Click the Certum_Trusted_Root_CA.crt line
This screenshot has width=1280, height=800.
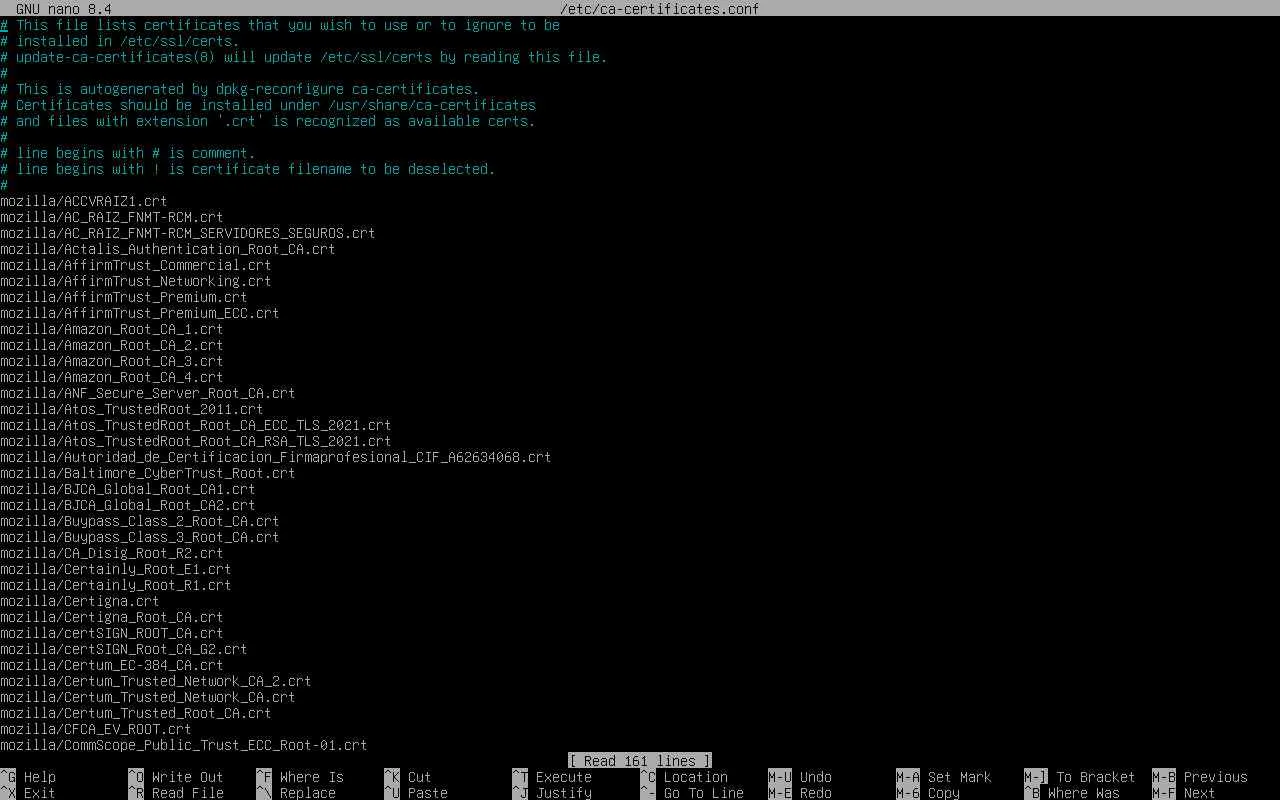coord(136,713)
